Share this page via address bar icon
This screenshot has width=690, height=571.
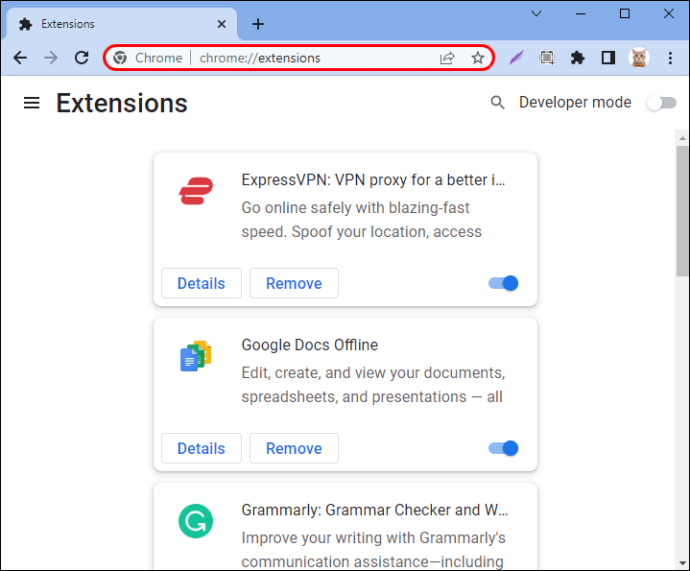[447, 58]
